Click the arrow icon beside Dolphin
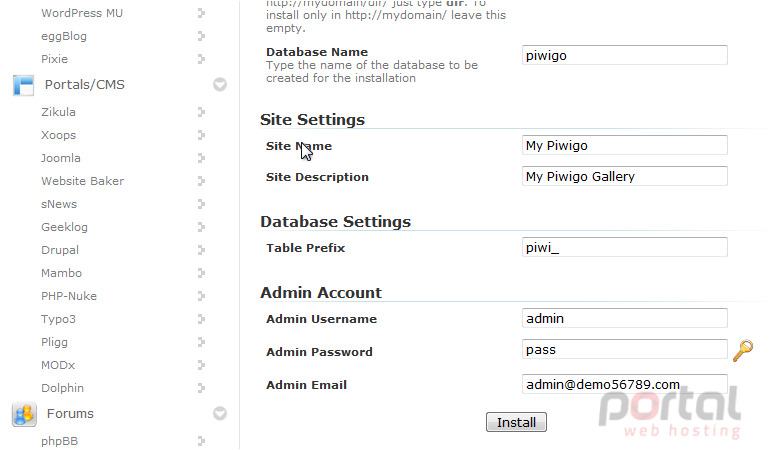Screen dimensions: 776x450 [x=201, y=388]
